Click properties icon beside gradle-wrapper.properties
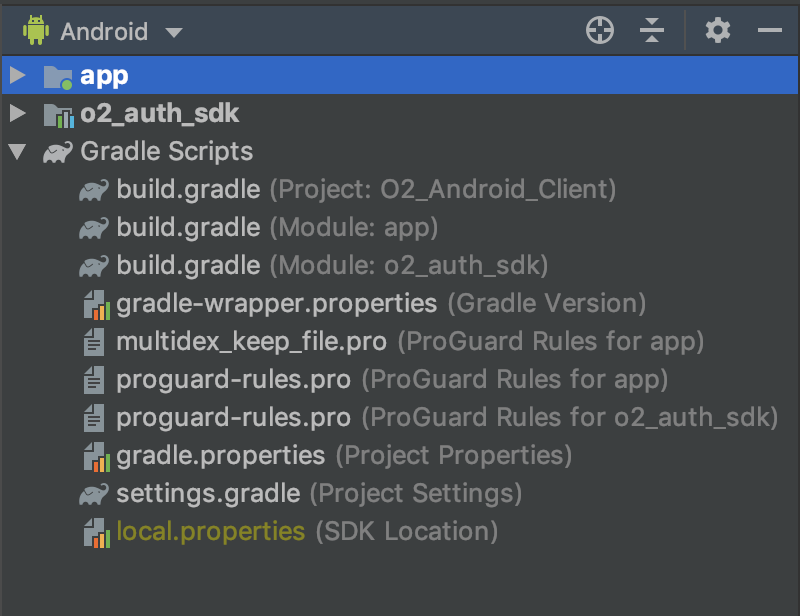The image size is (800, 616). point(96,305)
